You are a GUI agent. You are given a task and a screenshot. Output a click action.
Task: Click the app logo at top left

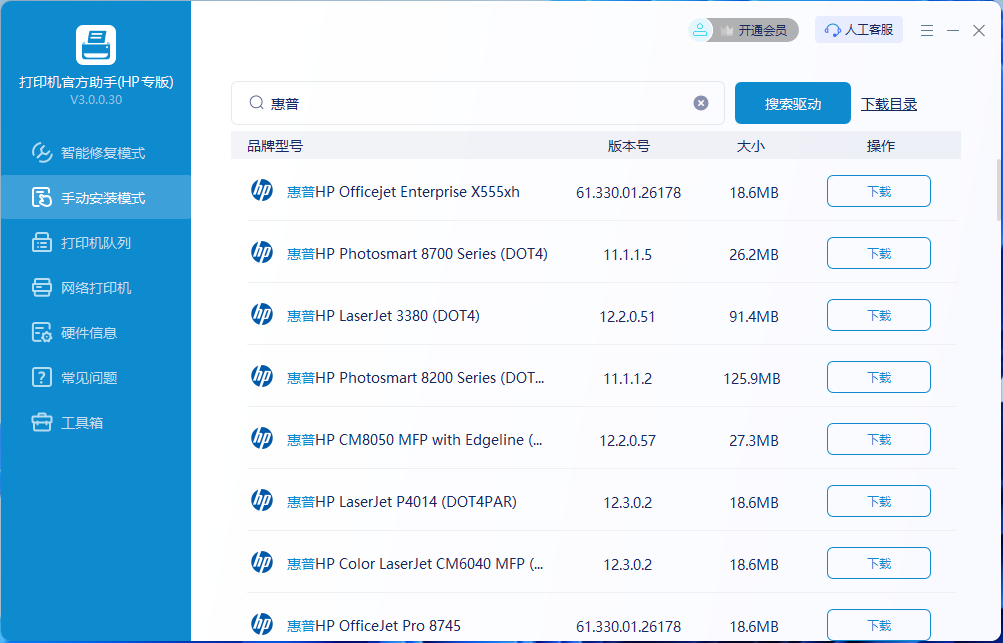point(96,45)
